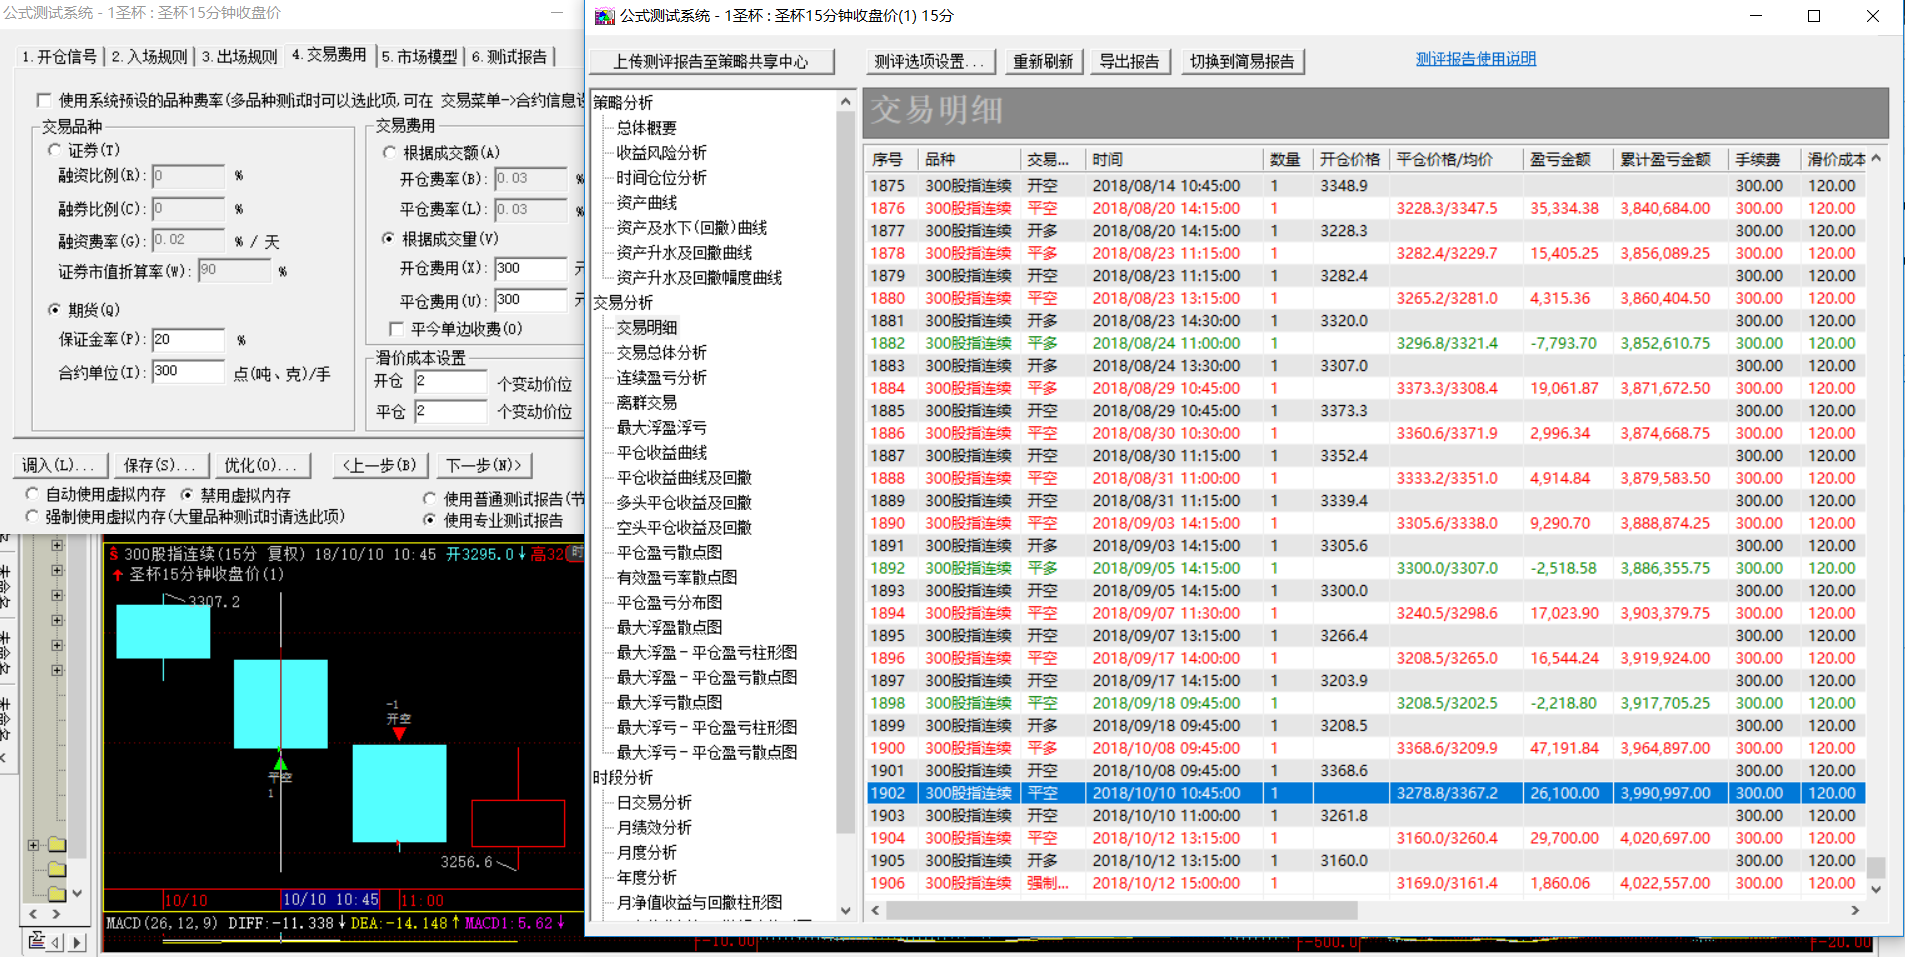1905x957 pixels.
Task: Click the 开仓费用(X) input field
Action: [x=531, y=268]
